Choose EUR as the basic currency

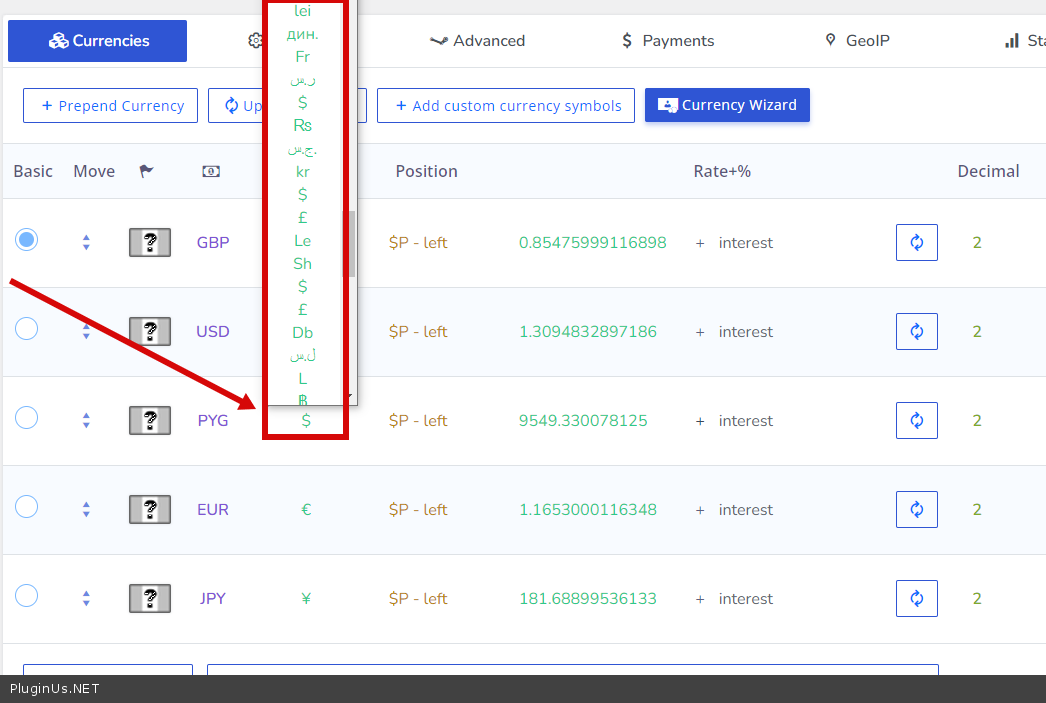tap(27, 506)
